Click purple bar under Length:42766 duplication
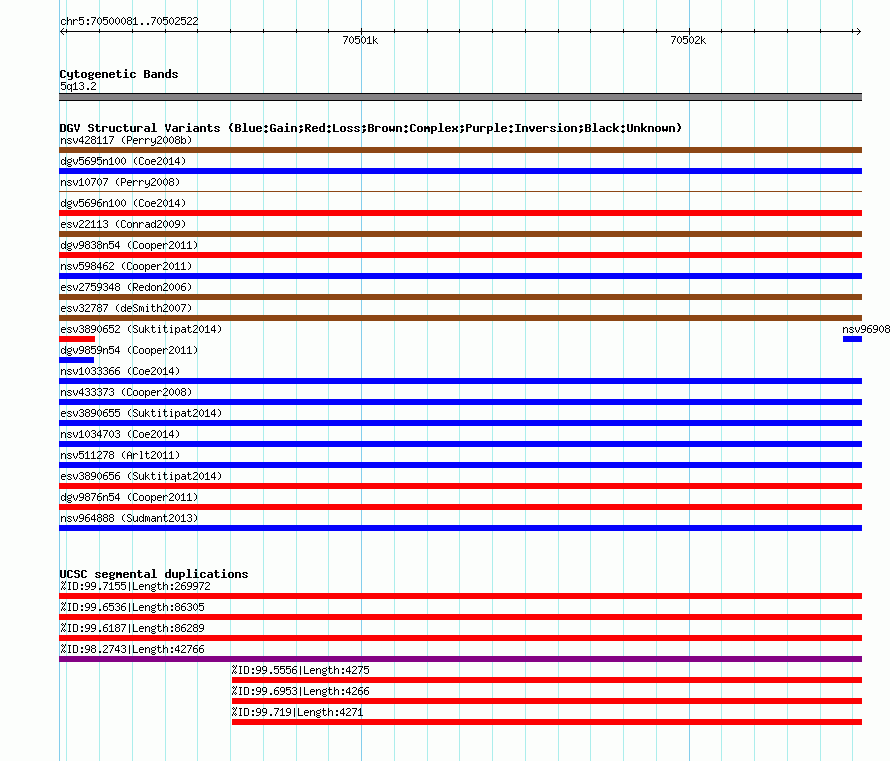 460,659
